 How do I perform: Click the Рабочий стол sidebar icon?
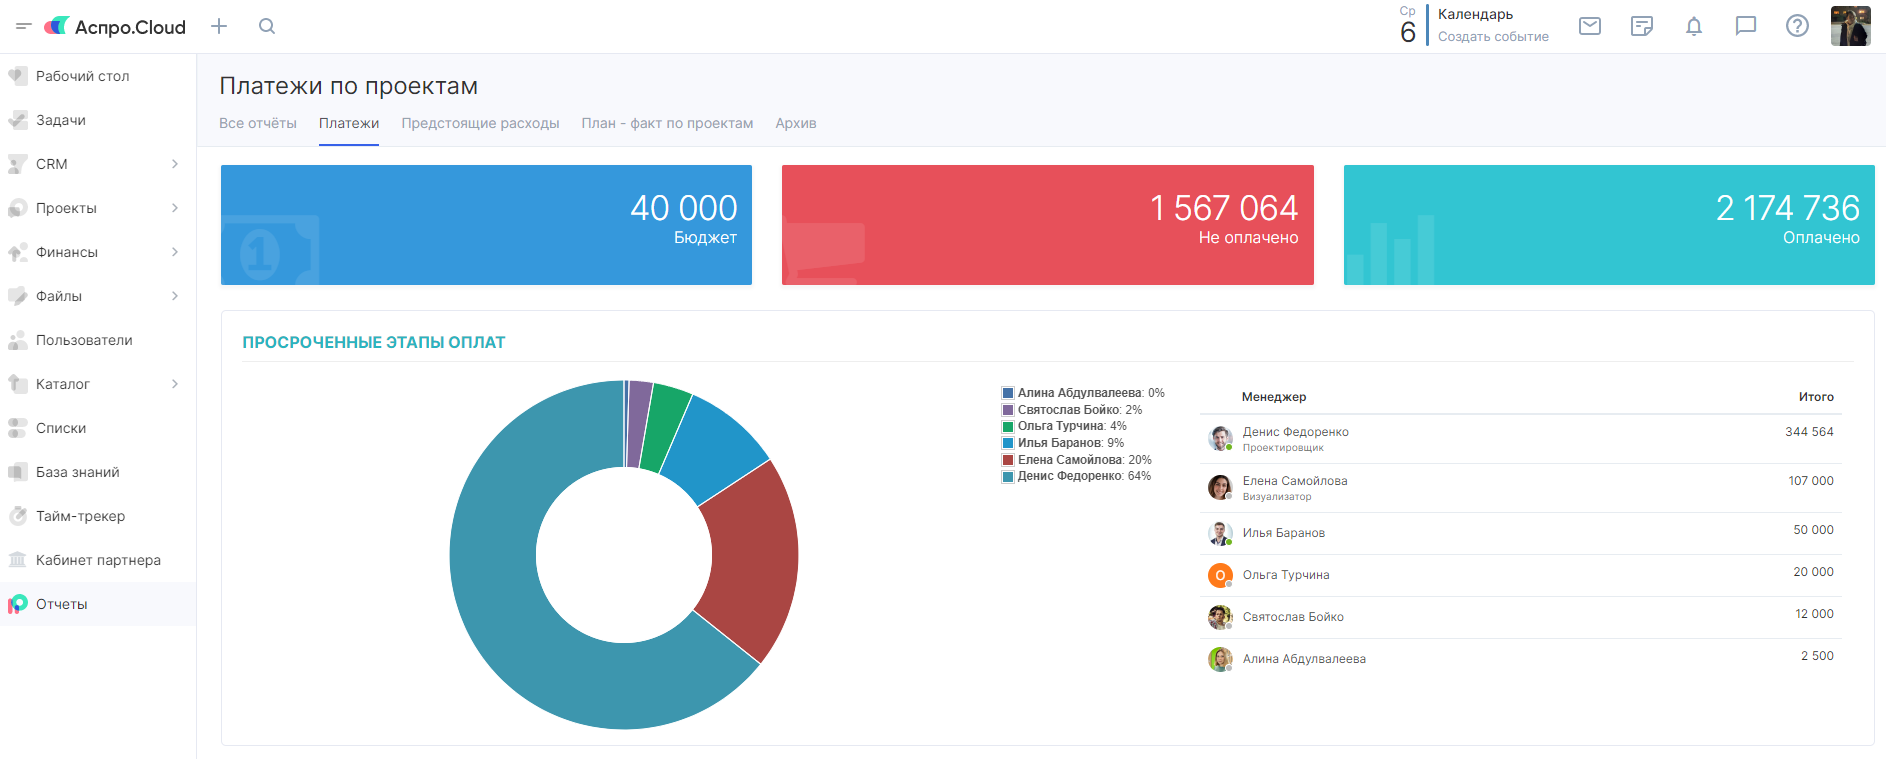(18, 76)
